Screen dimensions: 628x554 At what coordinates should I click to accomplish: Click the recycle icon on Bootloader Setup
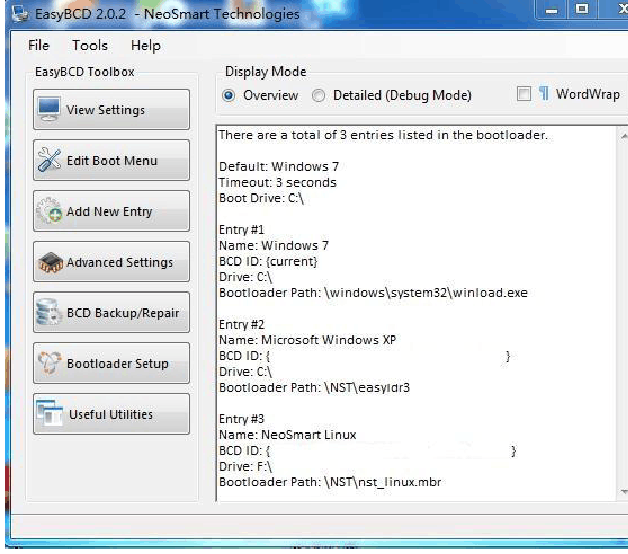coord(50,363)
